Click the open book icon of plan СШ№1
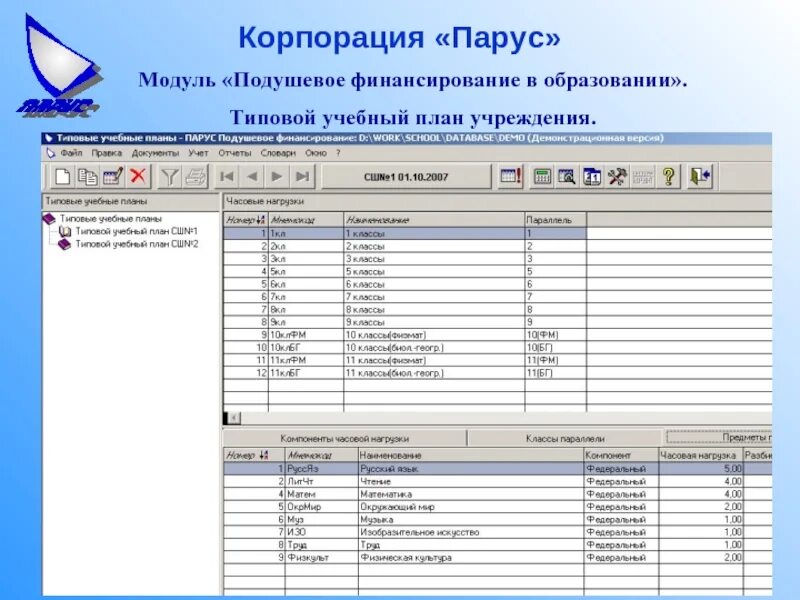This screenshot has height=600, width=800. 65,232
